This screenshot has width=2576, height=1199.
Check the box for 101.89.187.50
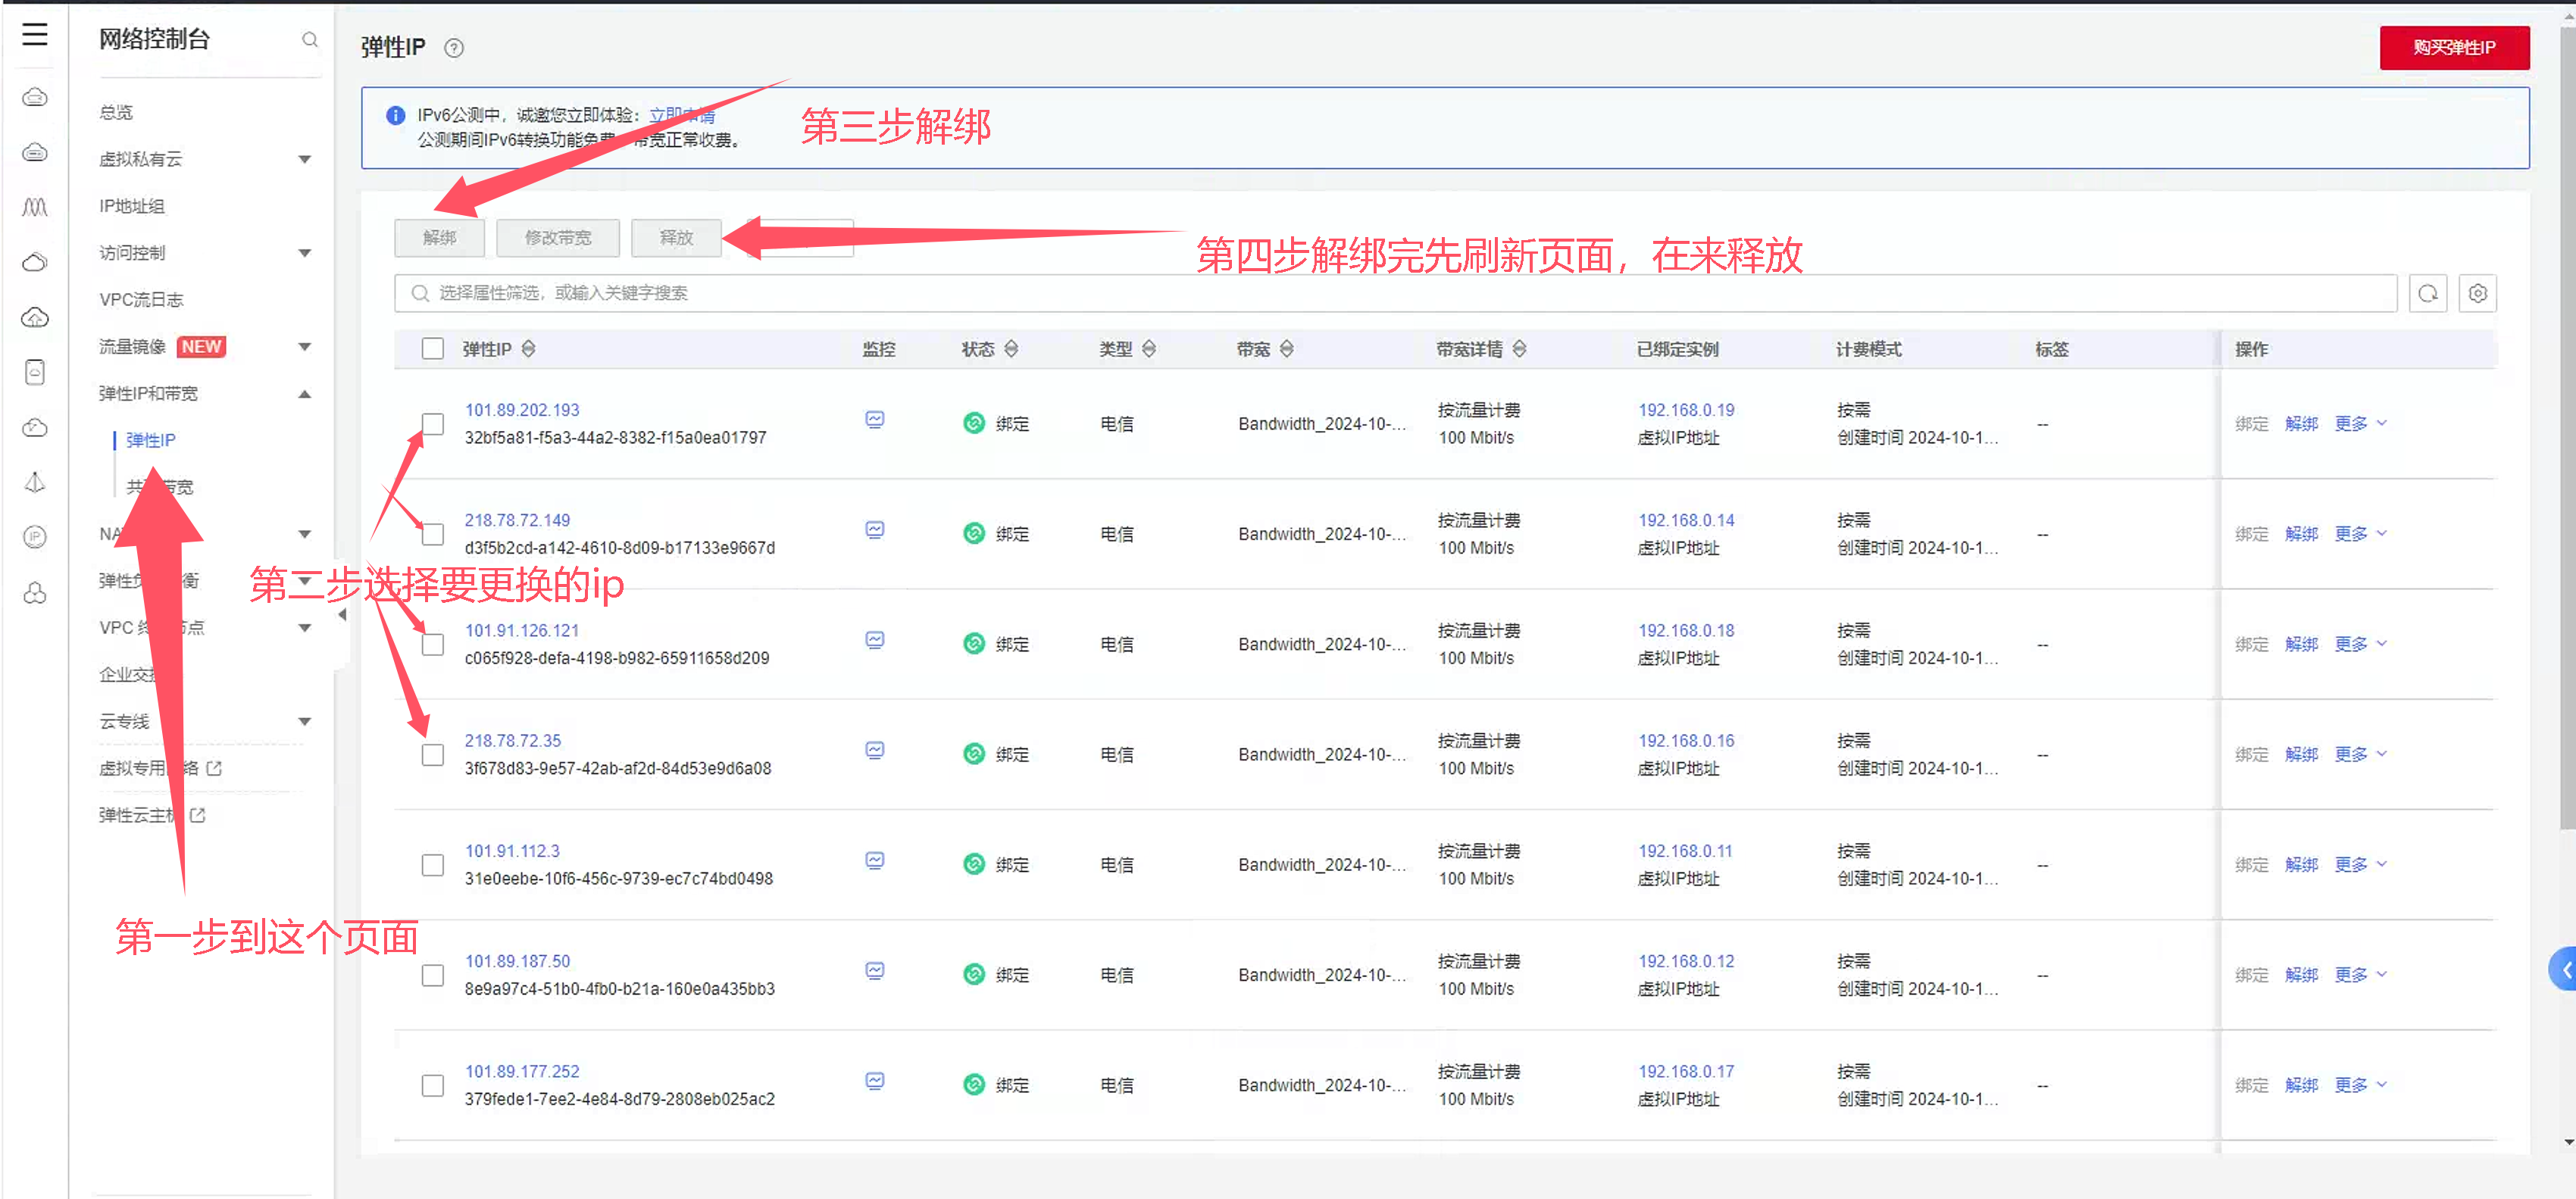[433, 975]
